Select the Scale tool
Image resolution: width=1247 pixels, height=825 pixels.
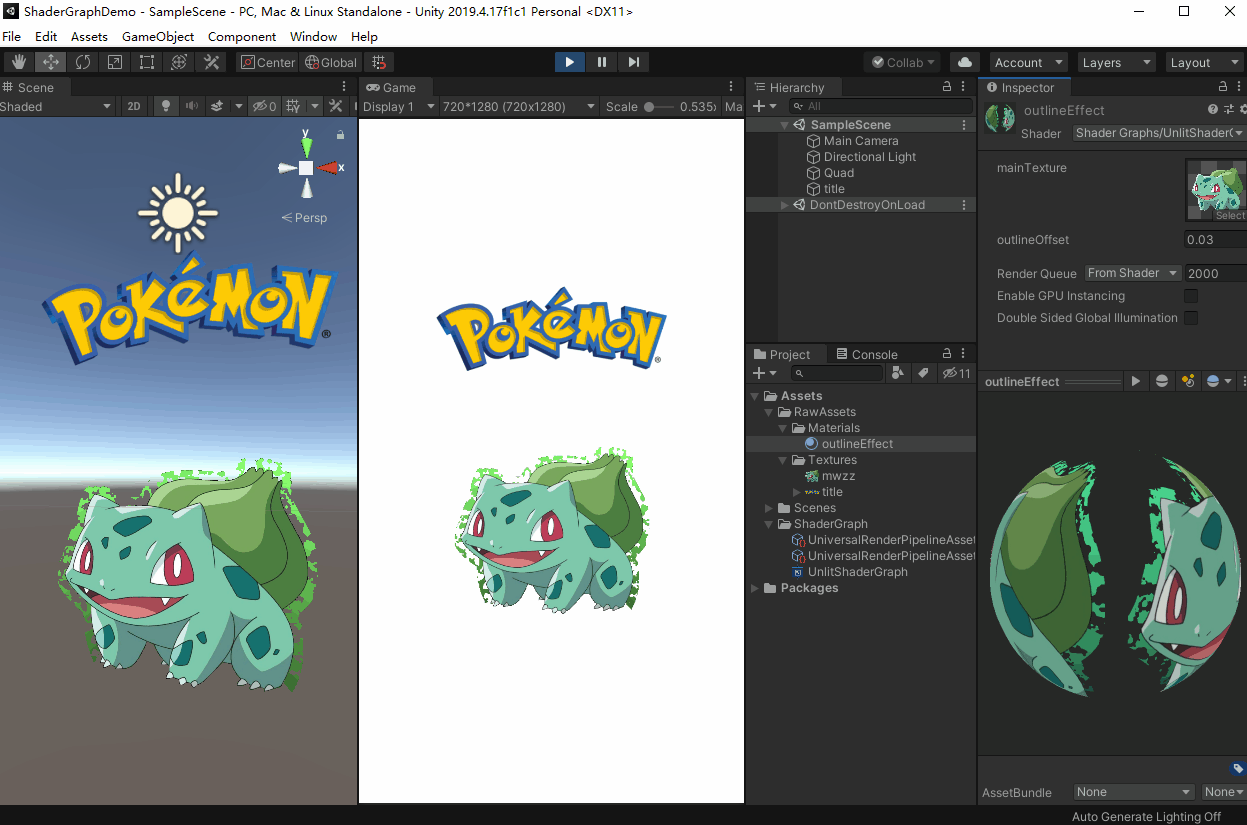[x=114, y=62]
